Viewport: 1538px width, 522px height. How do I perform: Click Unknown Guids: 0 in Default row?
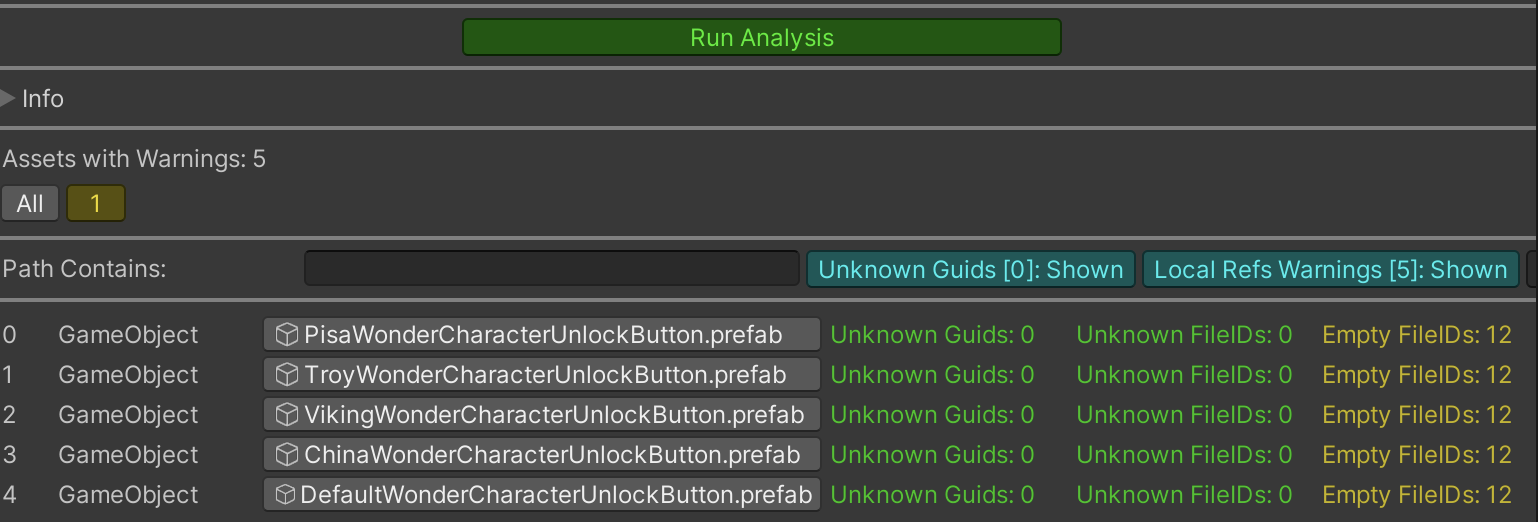(932, 495)
